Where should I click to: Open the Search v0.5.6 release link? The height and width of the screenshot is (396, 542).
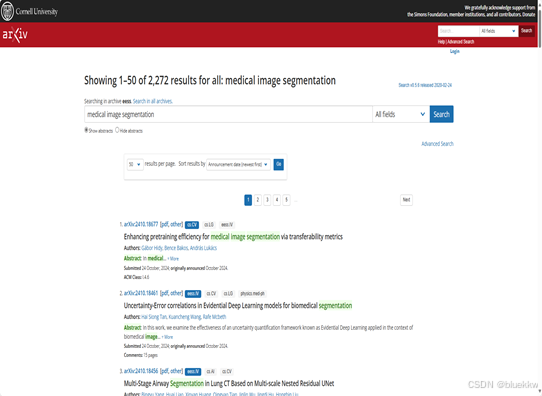pyautogui.click(x=425, y=85)
